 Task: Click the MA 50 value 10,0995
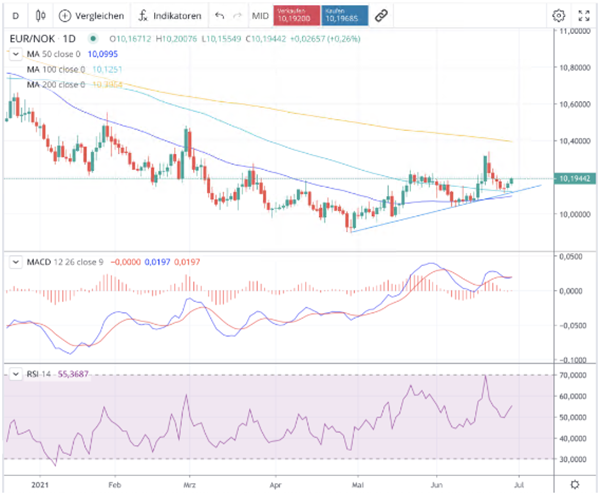(103, 54)
